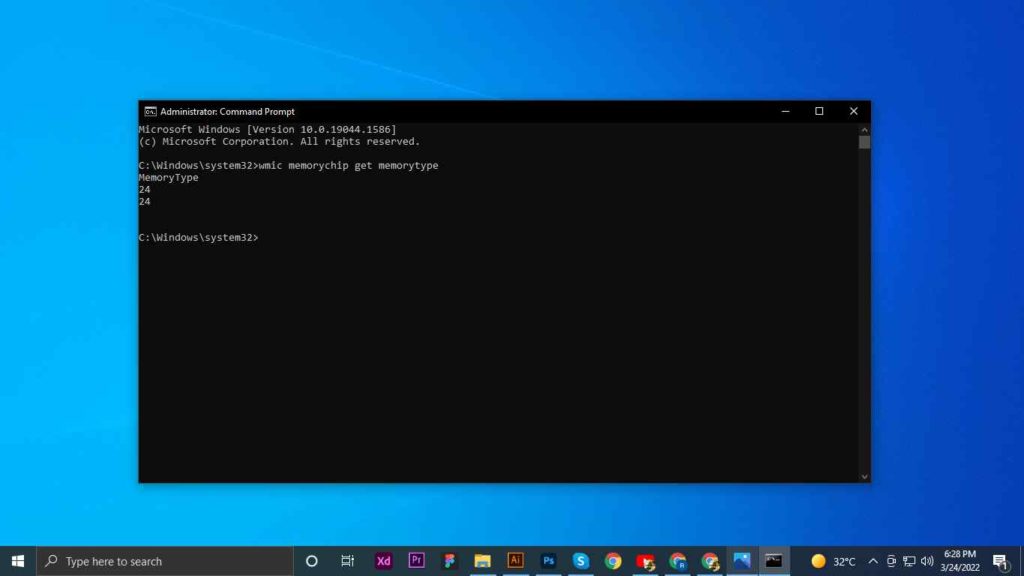The image size is (1024, 576).
Task: Click the 'Microsoft Windows [Version 10.0.19044.1586]' line
Action: point(267,129)
